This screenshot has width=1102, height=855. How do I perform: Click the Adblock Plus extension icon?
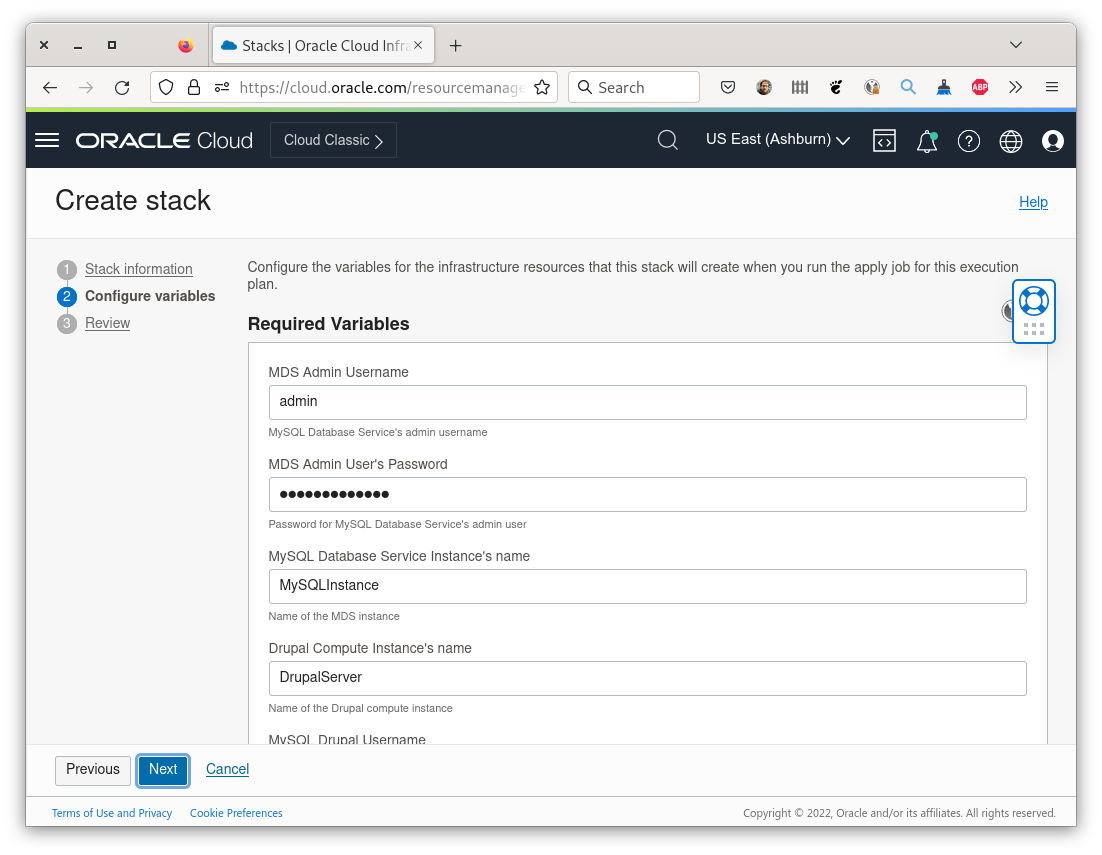tap(979, 87)
